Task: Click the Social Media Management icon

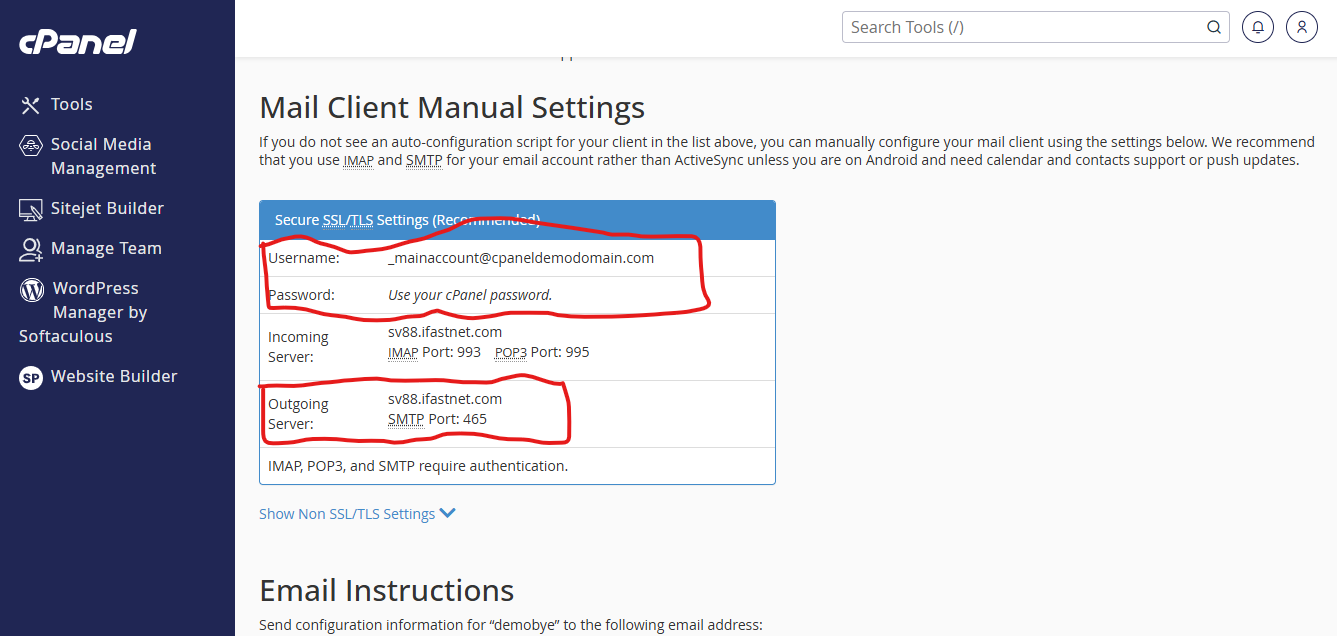Action: 31,146
